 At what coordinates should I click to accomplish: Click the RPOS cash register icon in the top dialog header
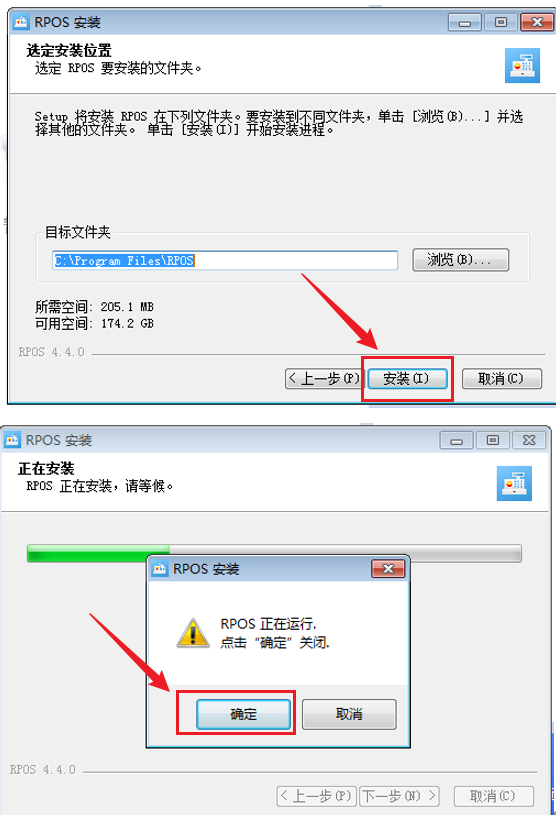(522, 65)
